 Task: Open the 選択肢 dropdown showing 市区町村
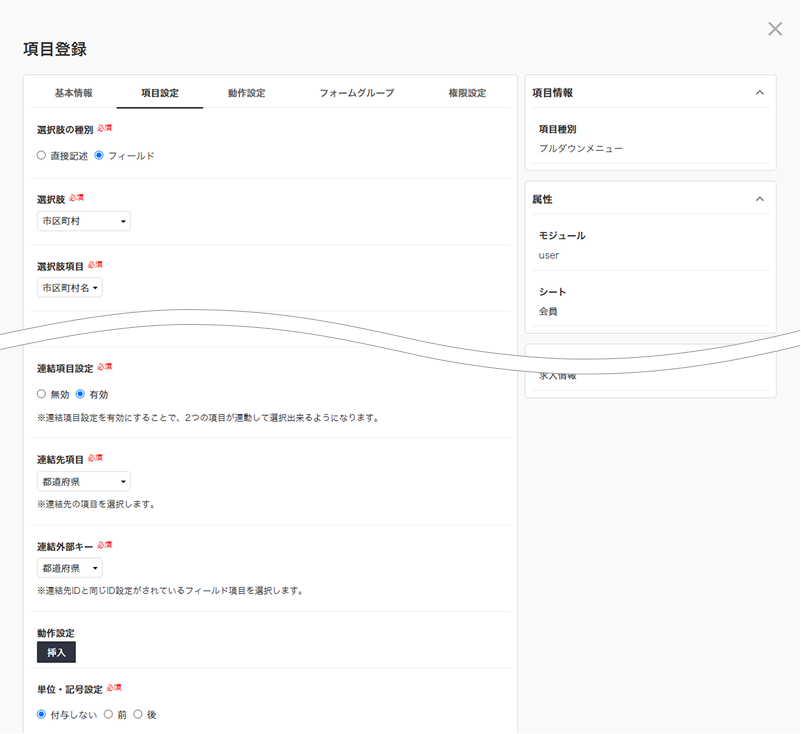83,221
